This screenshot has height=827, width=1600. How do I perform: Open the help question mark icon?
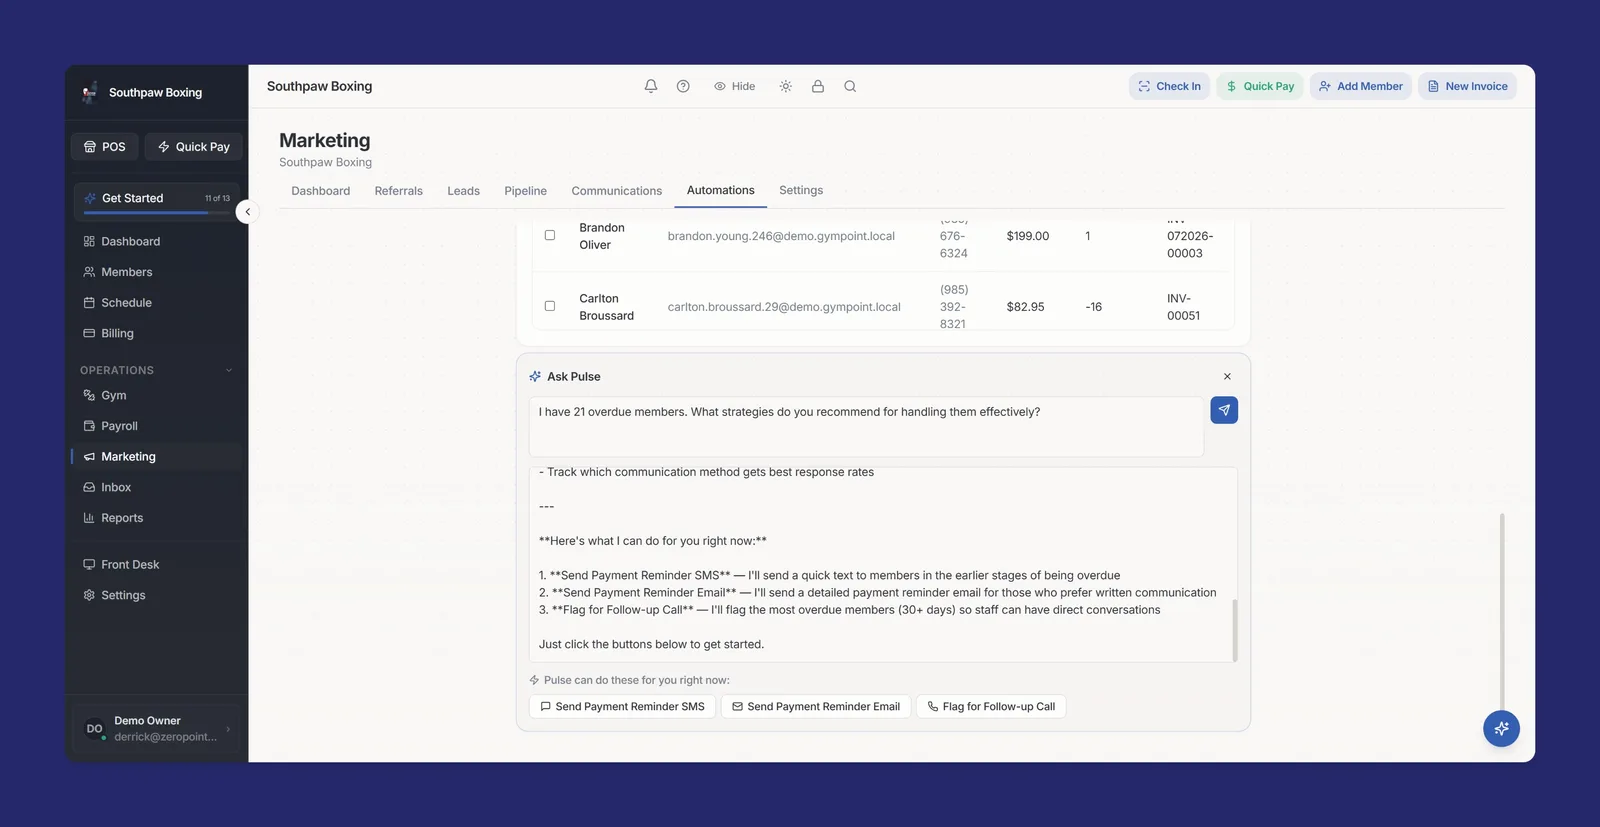coord(683,86)
